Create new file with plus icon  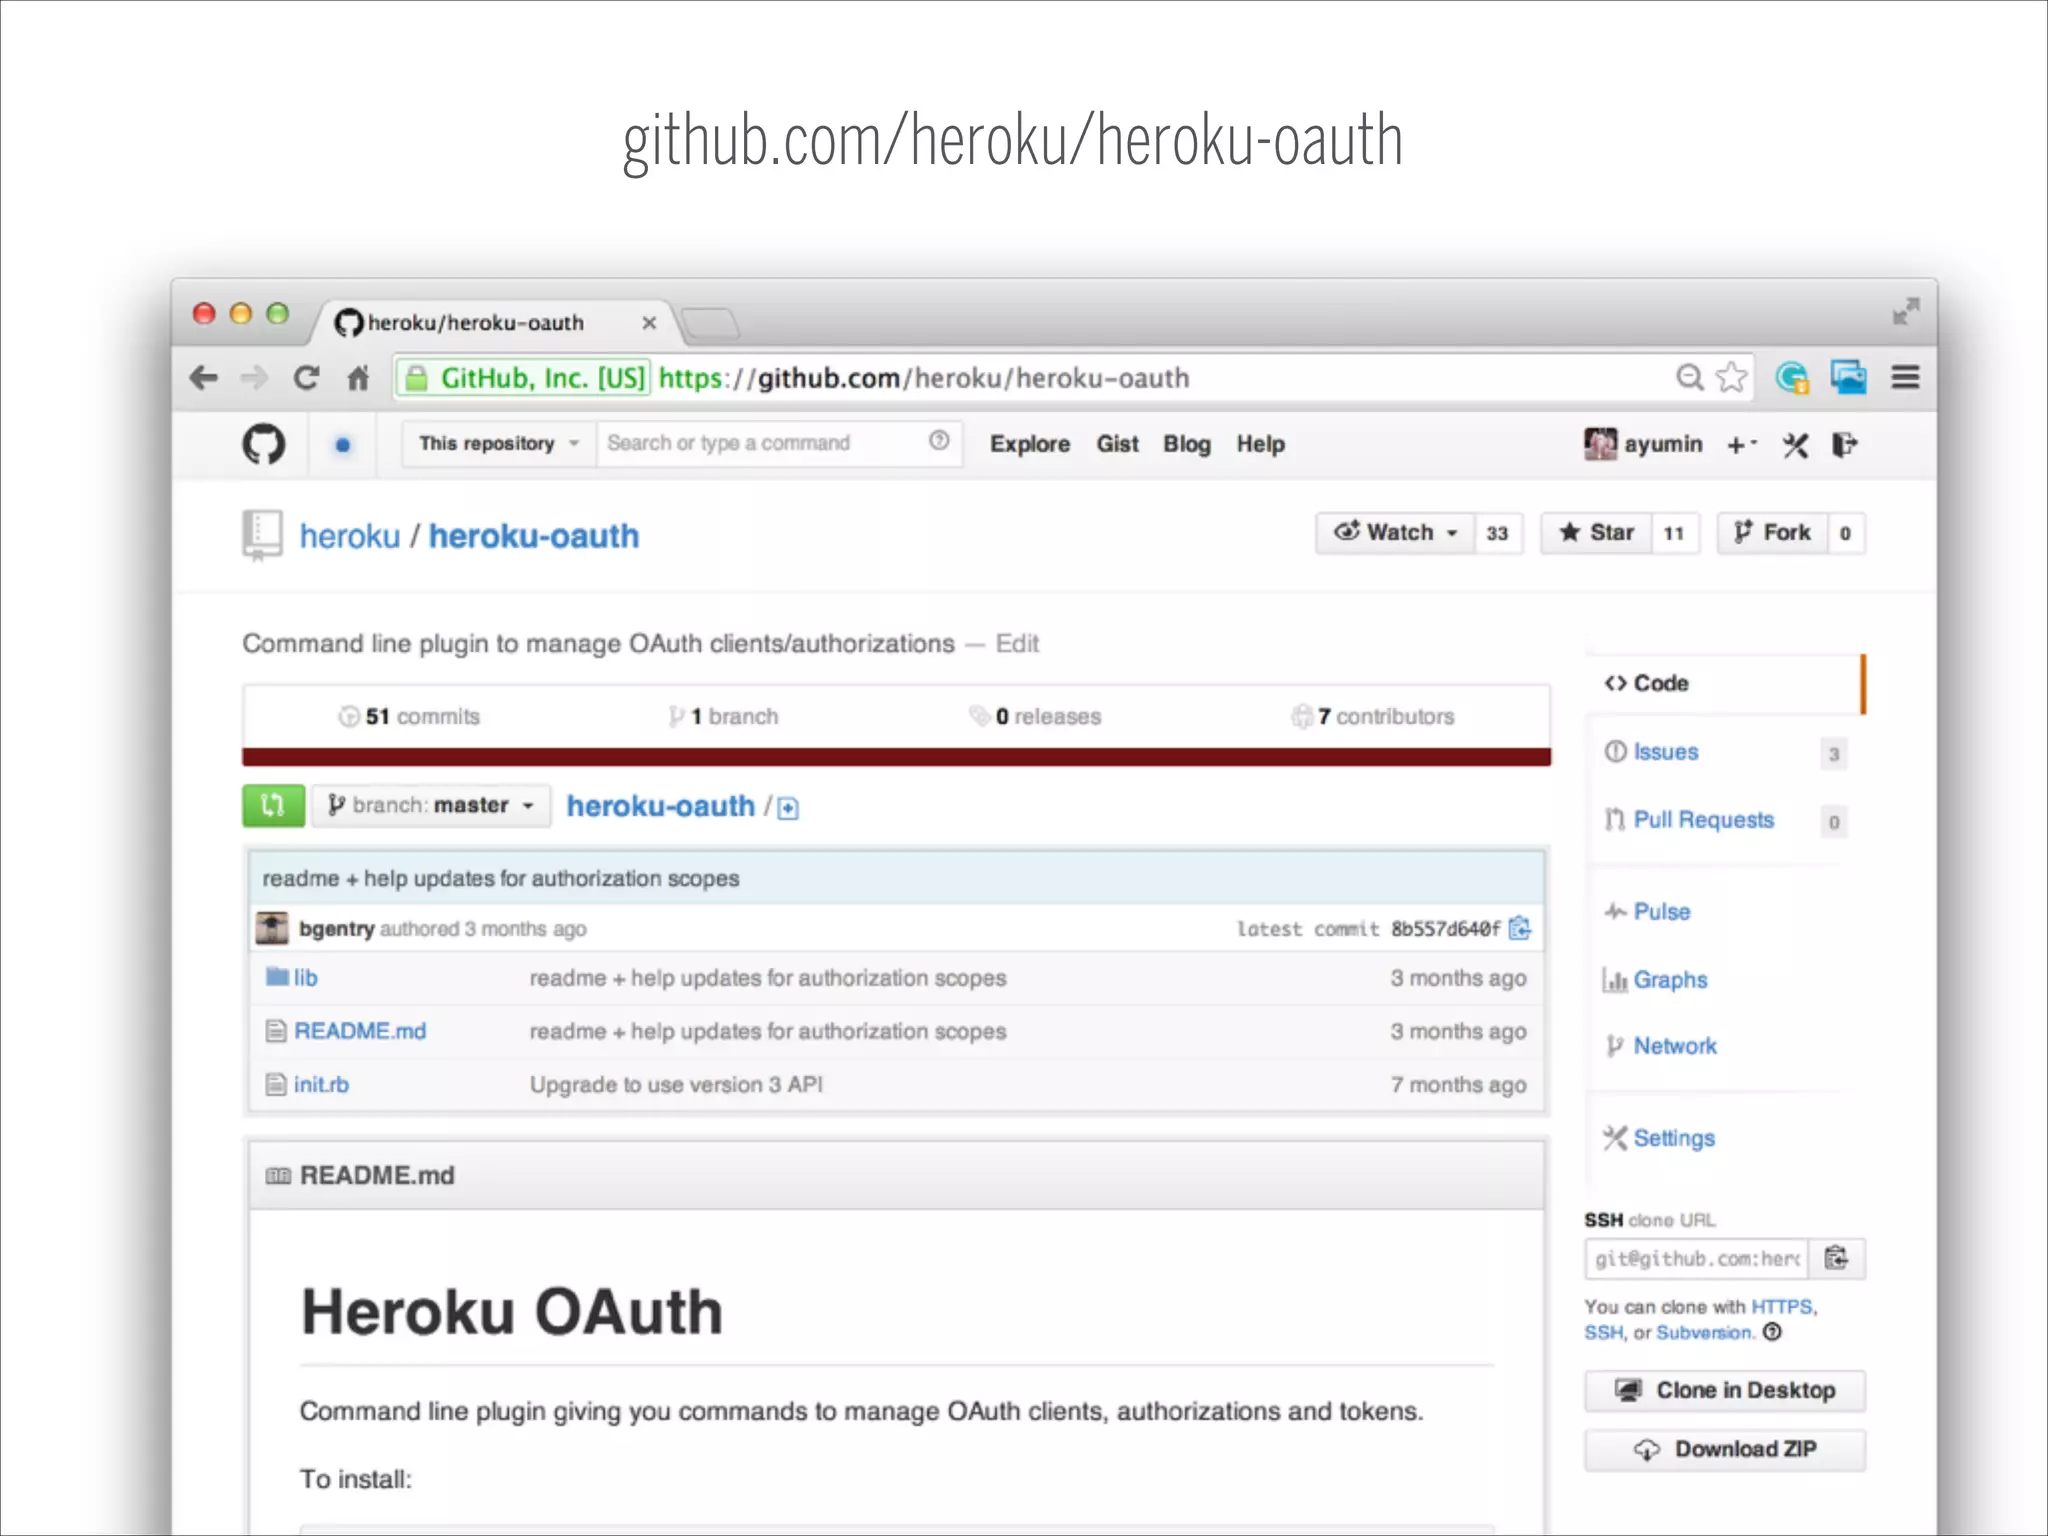click(x=788, y=808)
